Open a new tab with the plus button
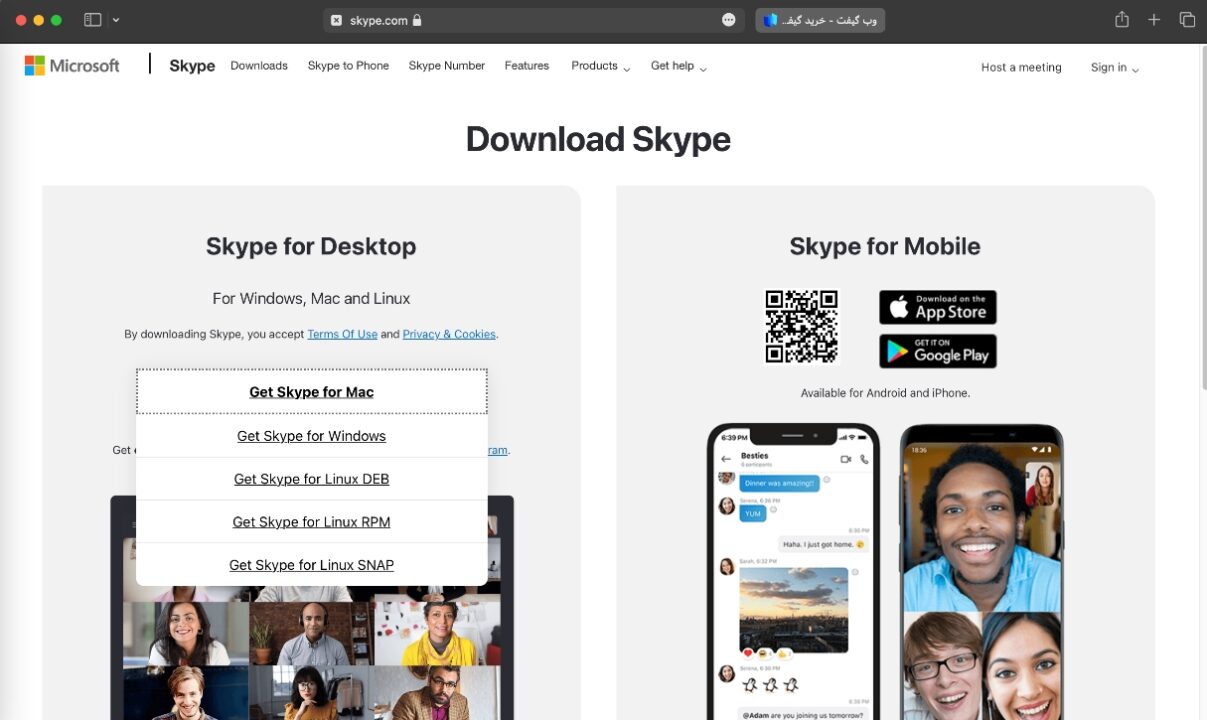Viewport: 1207px width, 720px height. click(x=1154, y=20)
